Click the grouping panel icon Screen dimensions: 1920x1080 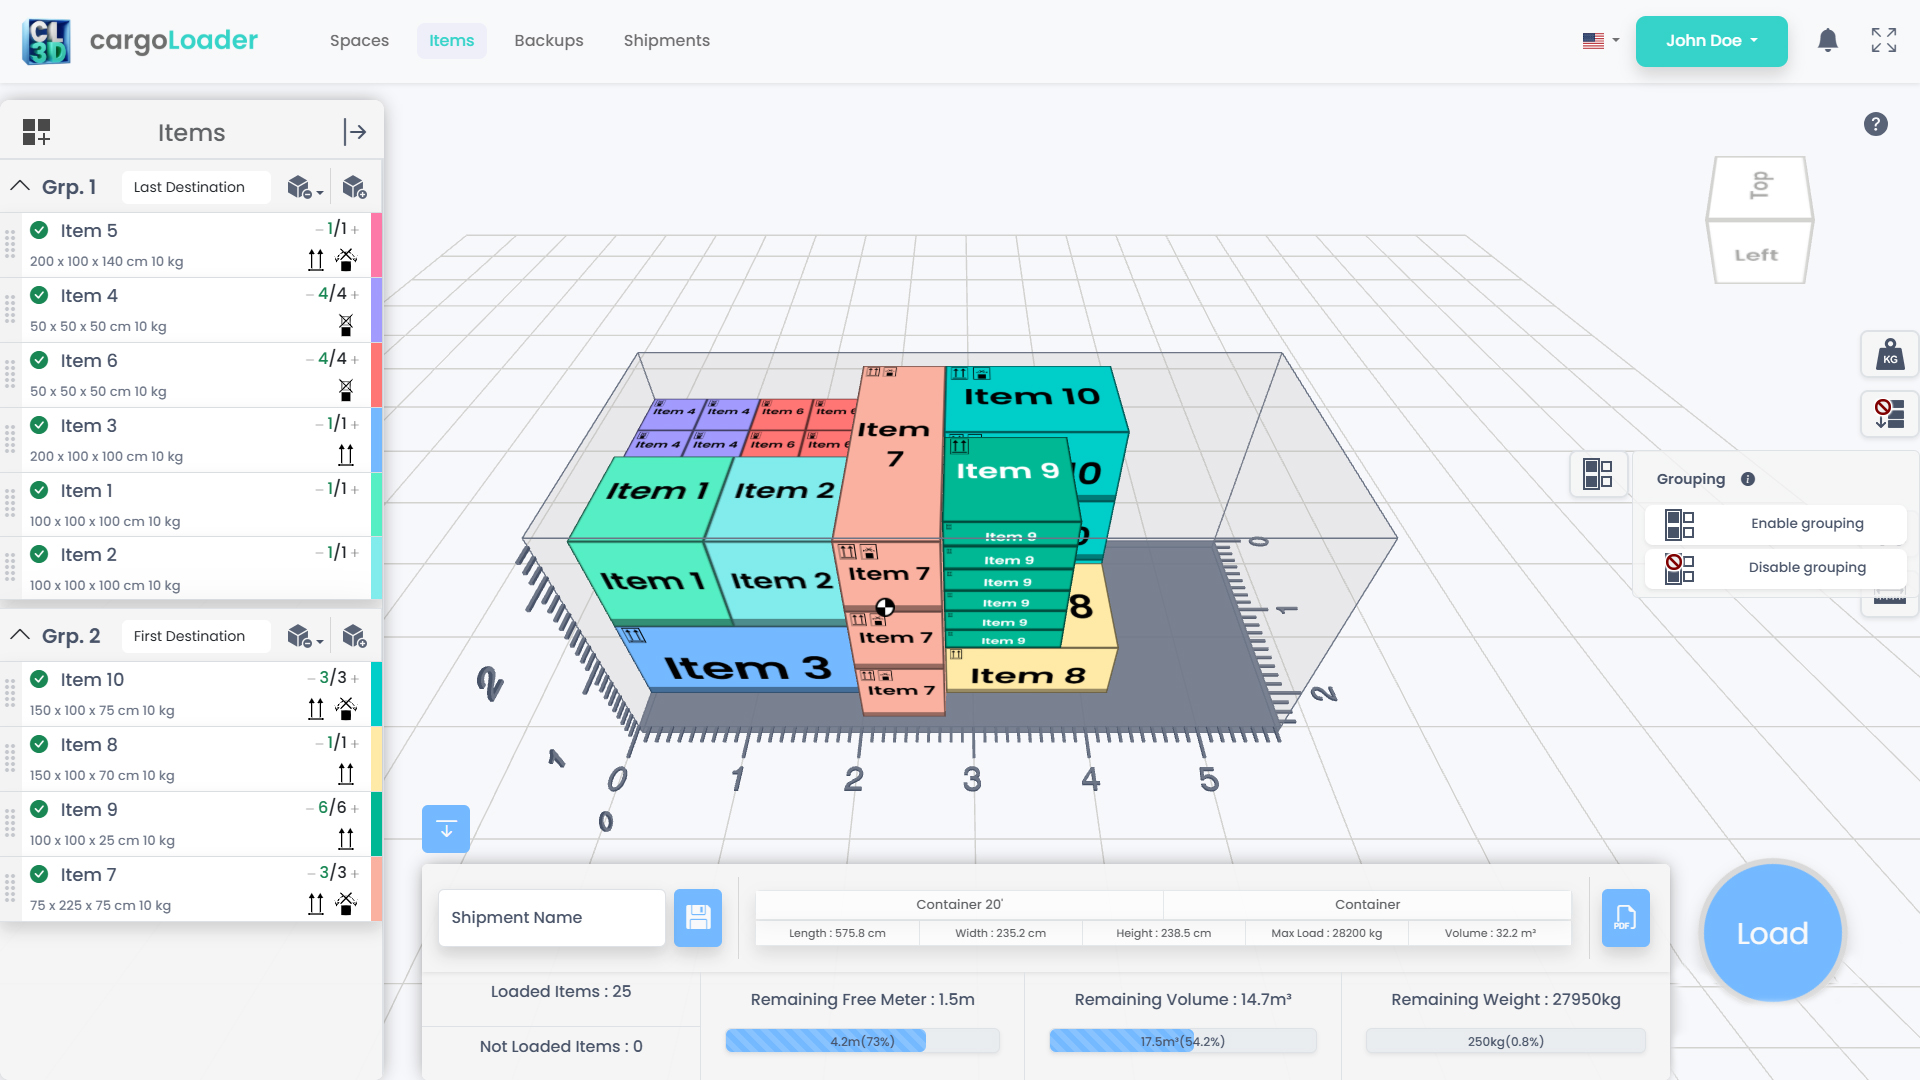[x=1598, y=473]
